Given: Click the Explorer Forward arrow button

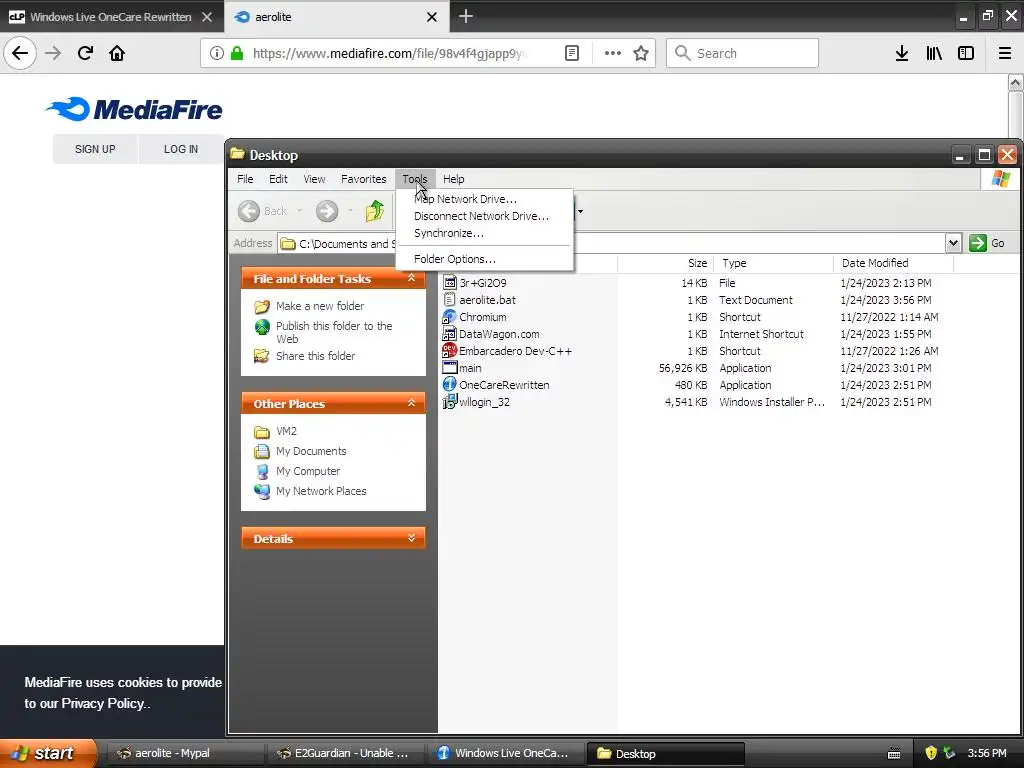Looking at the screenshot, I should tap(327, 211).
